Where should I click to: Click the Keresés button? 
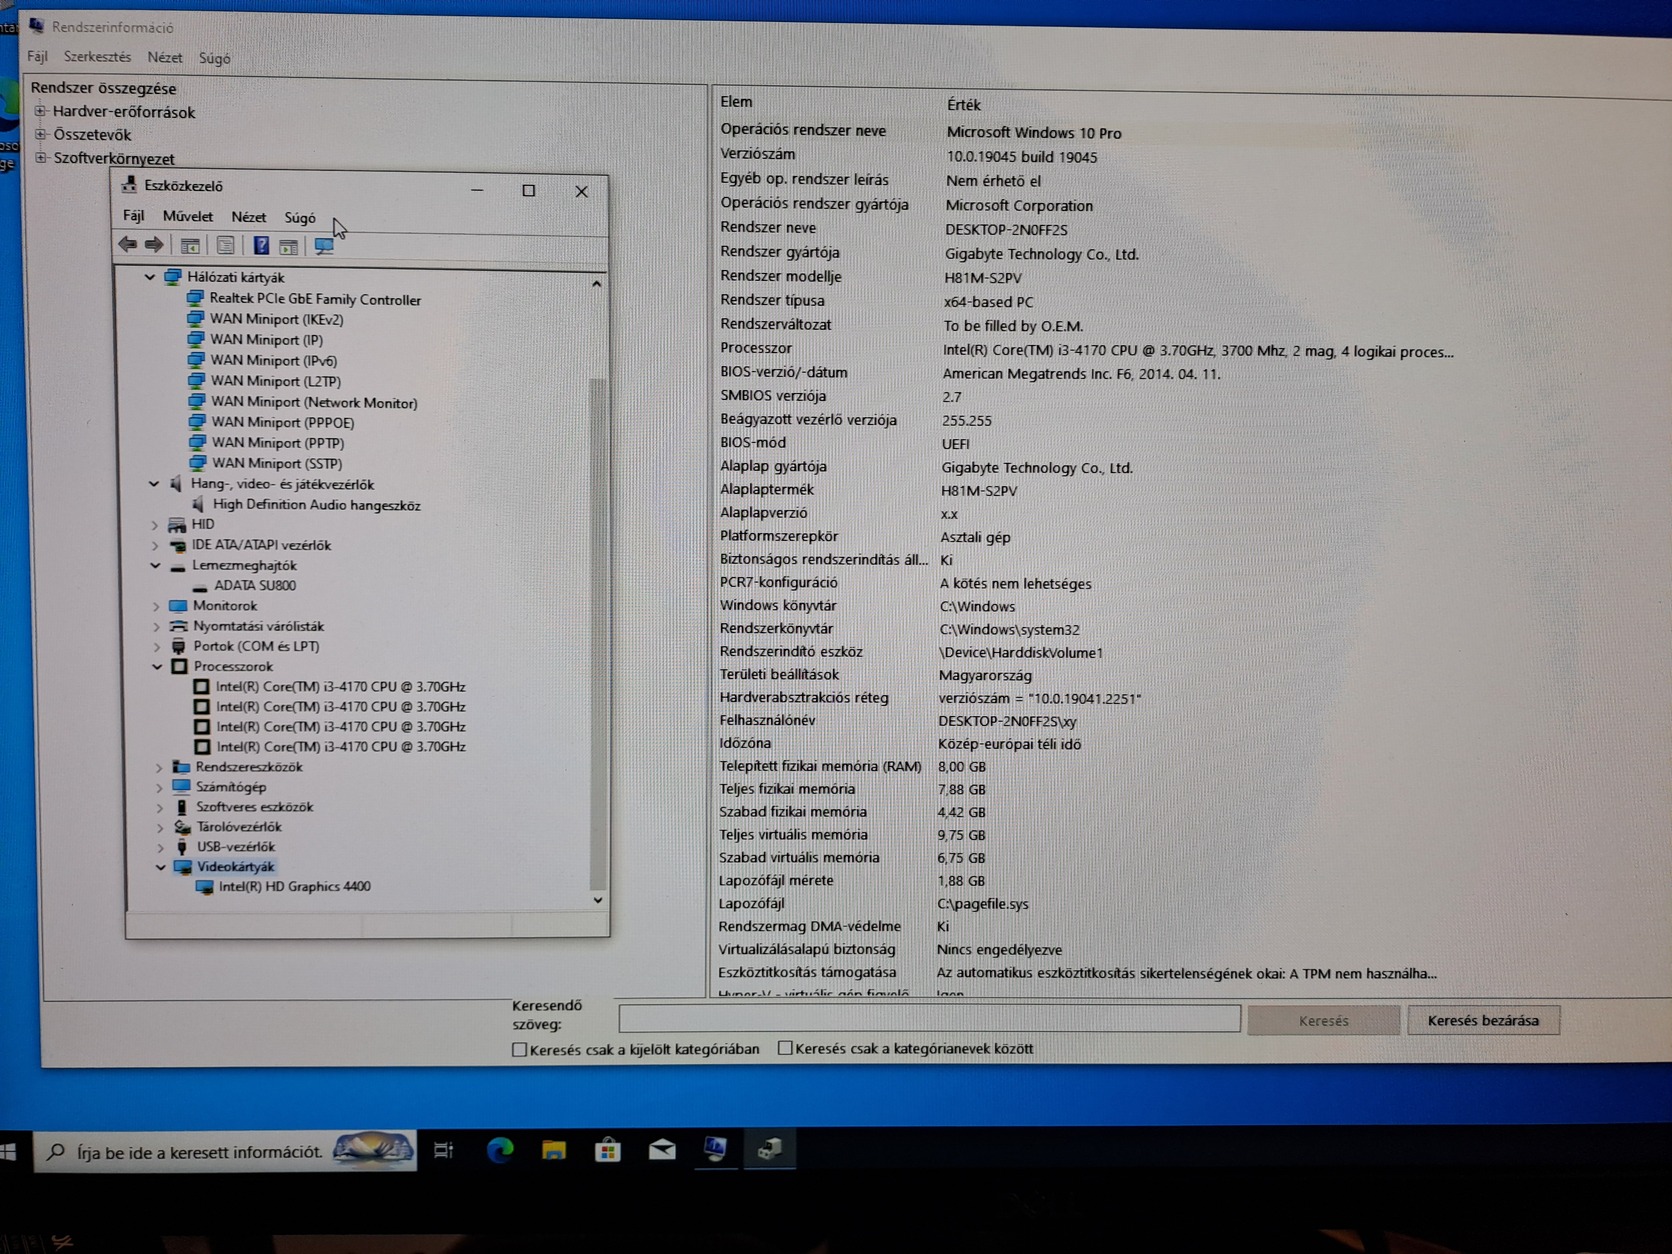pyautogui.click(x=1324, y=1021)
